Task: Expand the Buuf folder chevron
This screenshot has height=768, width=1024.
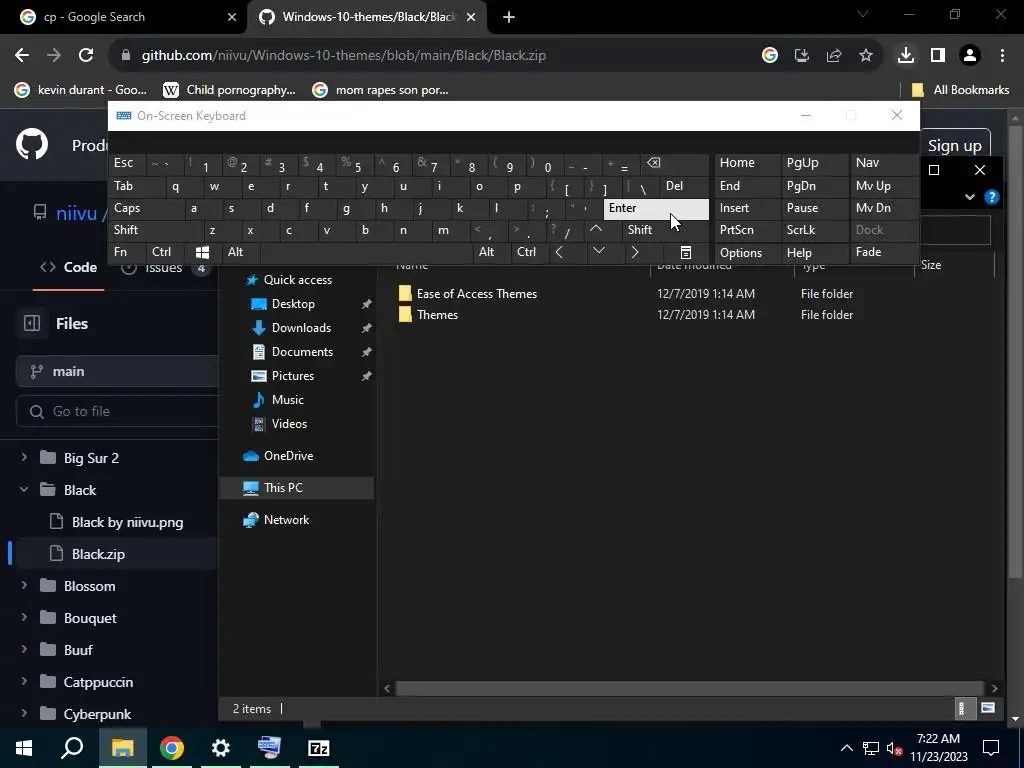Action: 24,649
